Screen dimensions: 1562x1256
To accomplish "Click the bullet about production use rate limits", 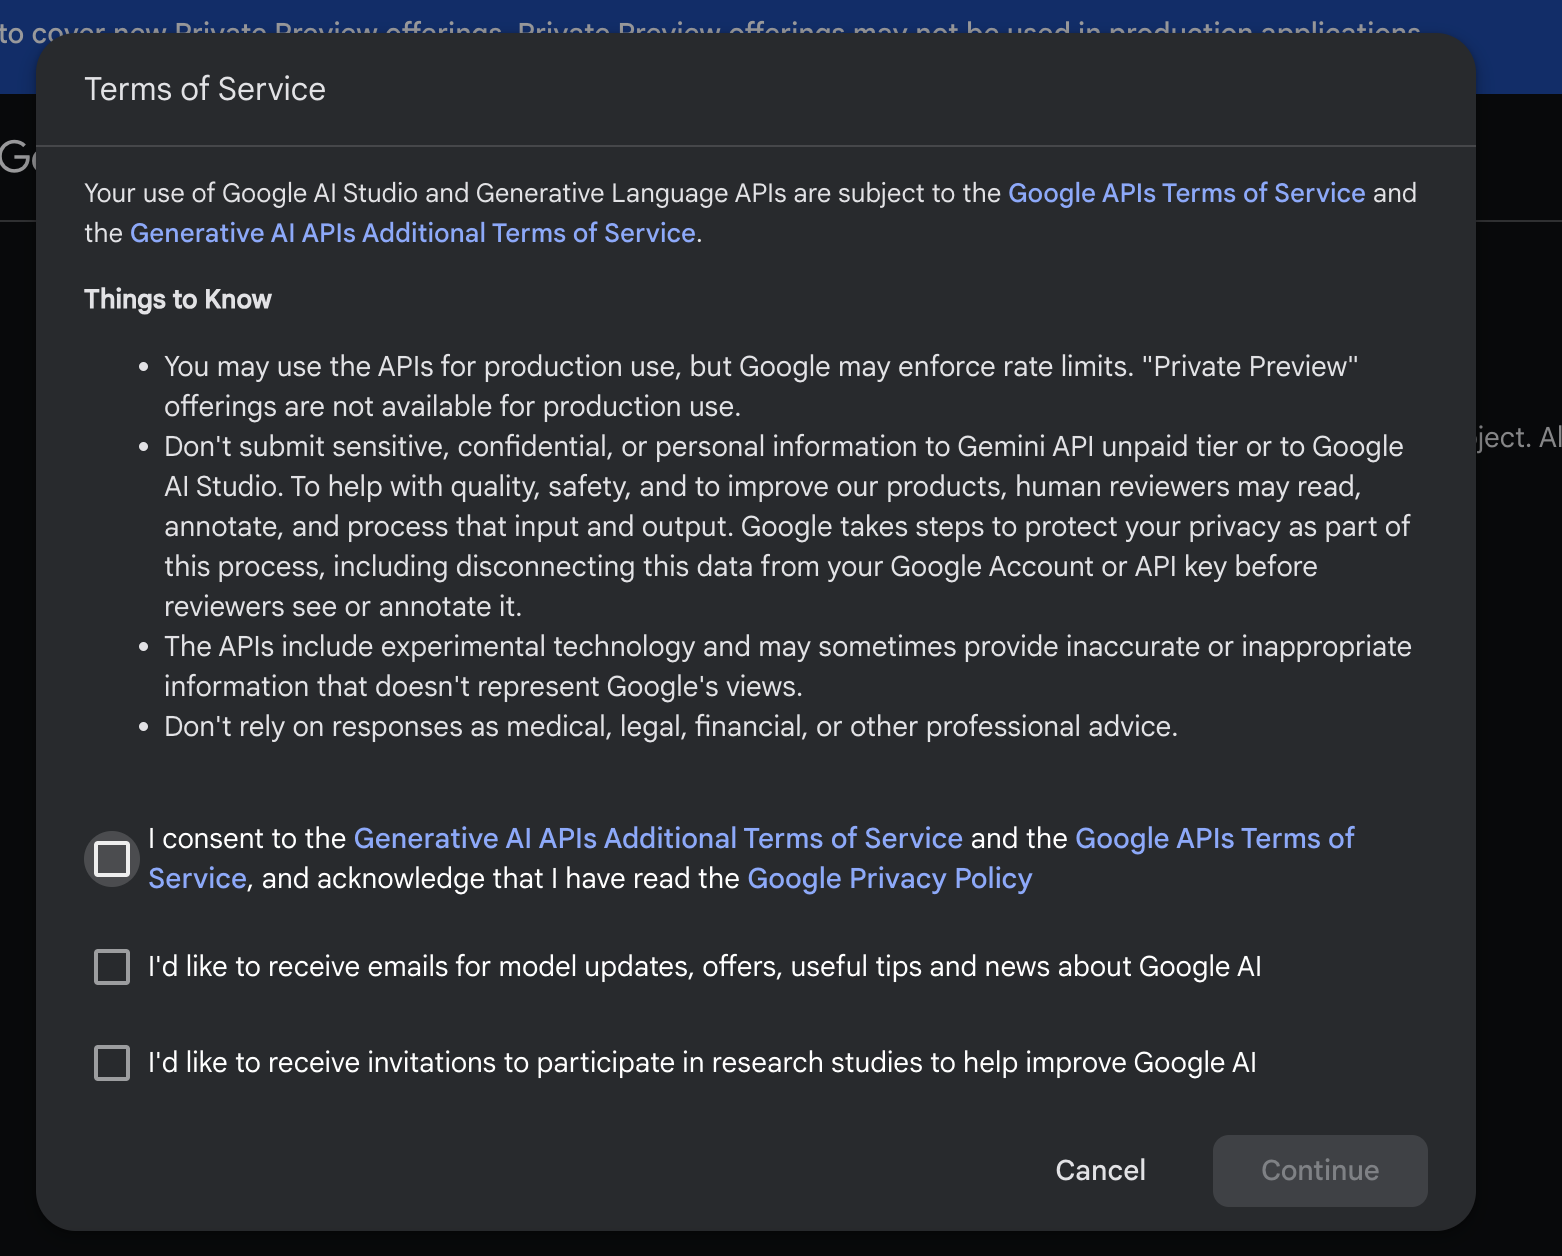I will 760,386.
